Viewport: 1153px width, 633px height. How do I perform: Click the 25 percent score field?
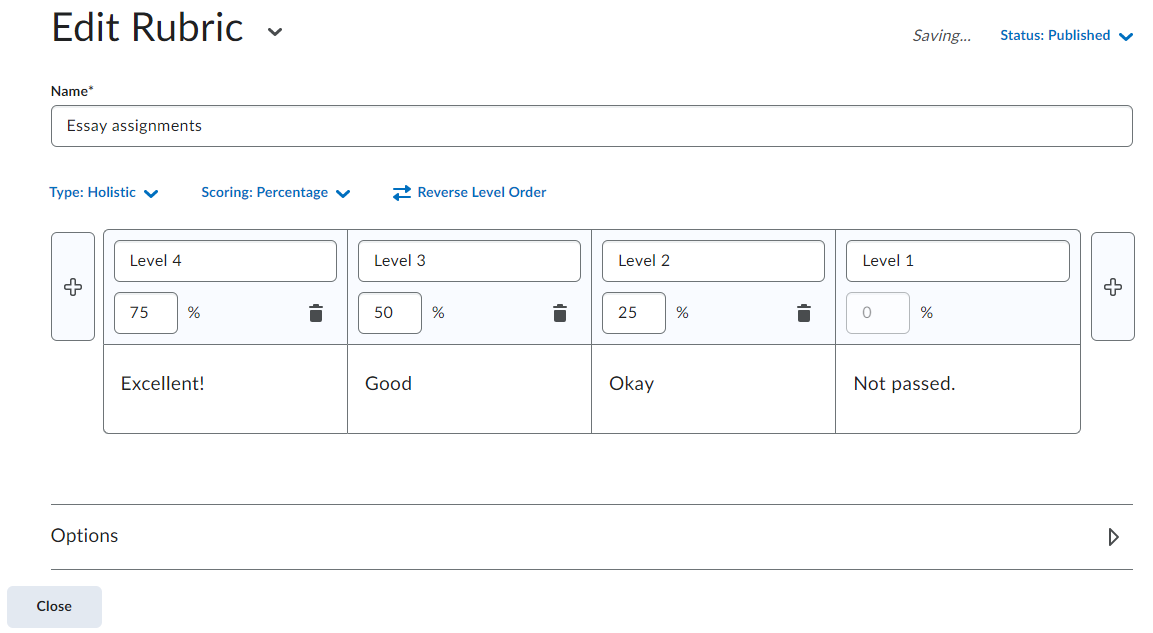633,313
